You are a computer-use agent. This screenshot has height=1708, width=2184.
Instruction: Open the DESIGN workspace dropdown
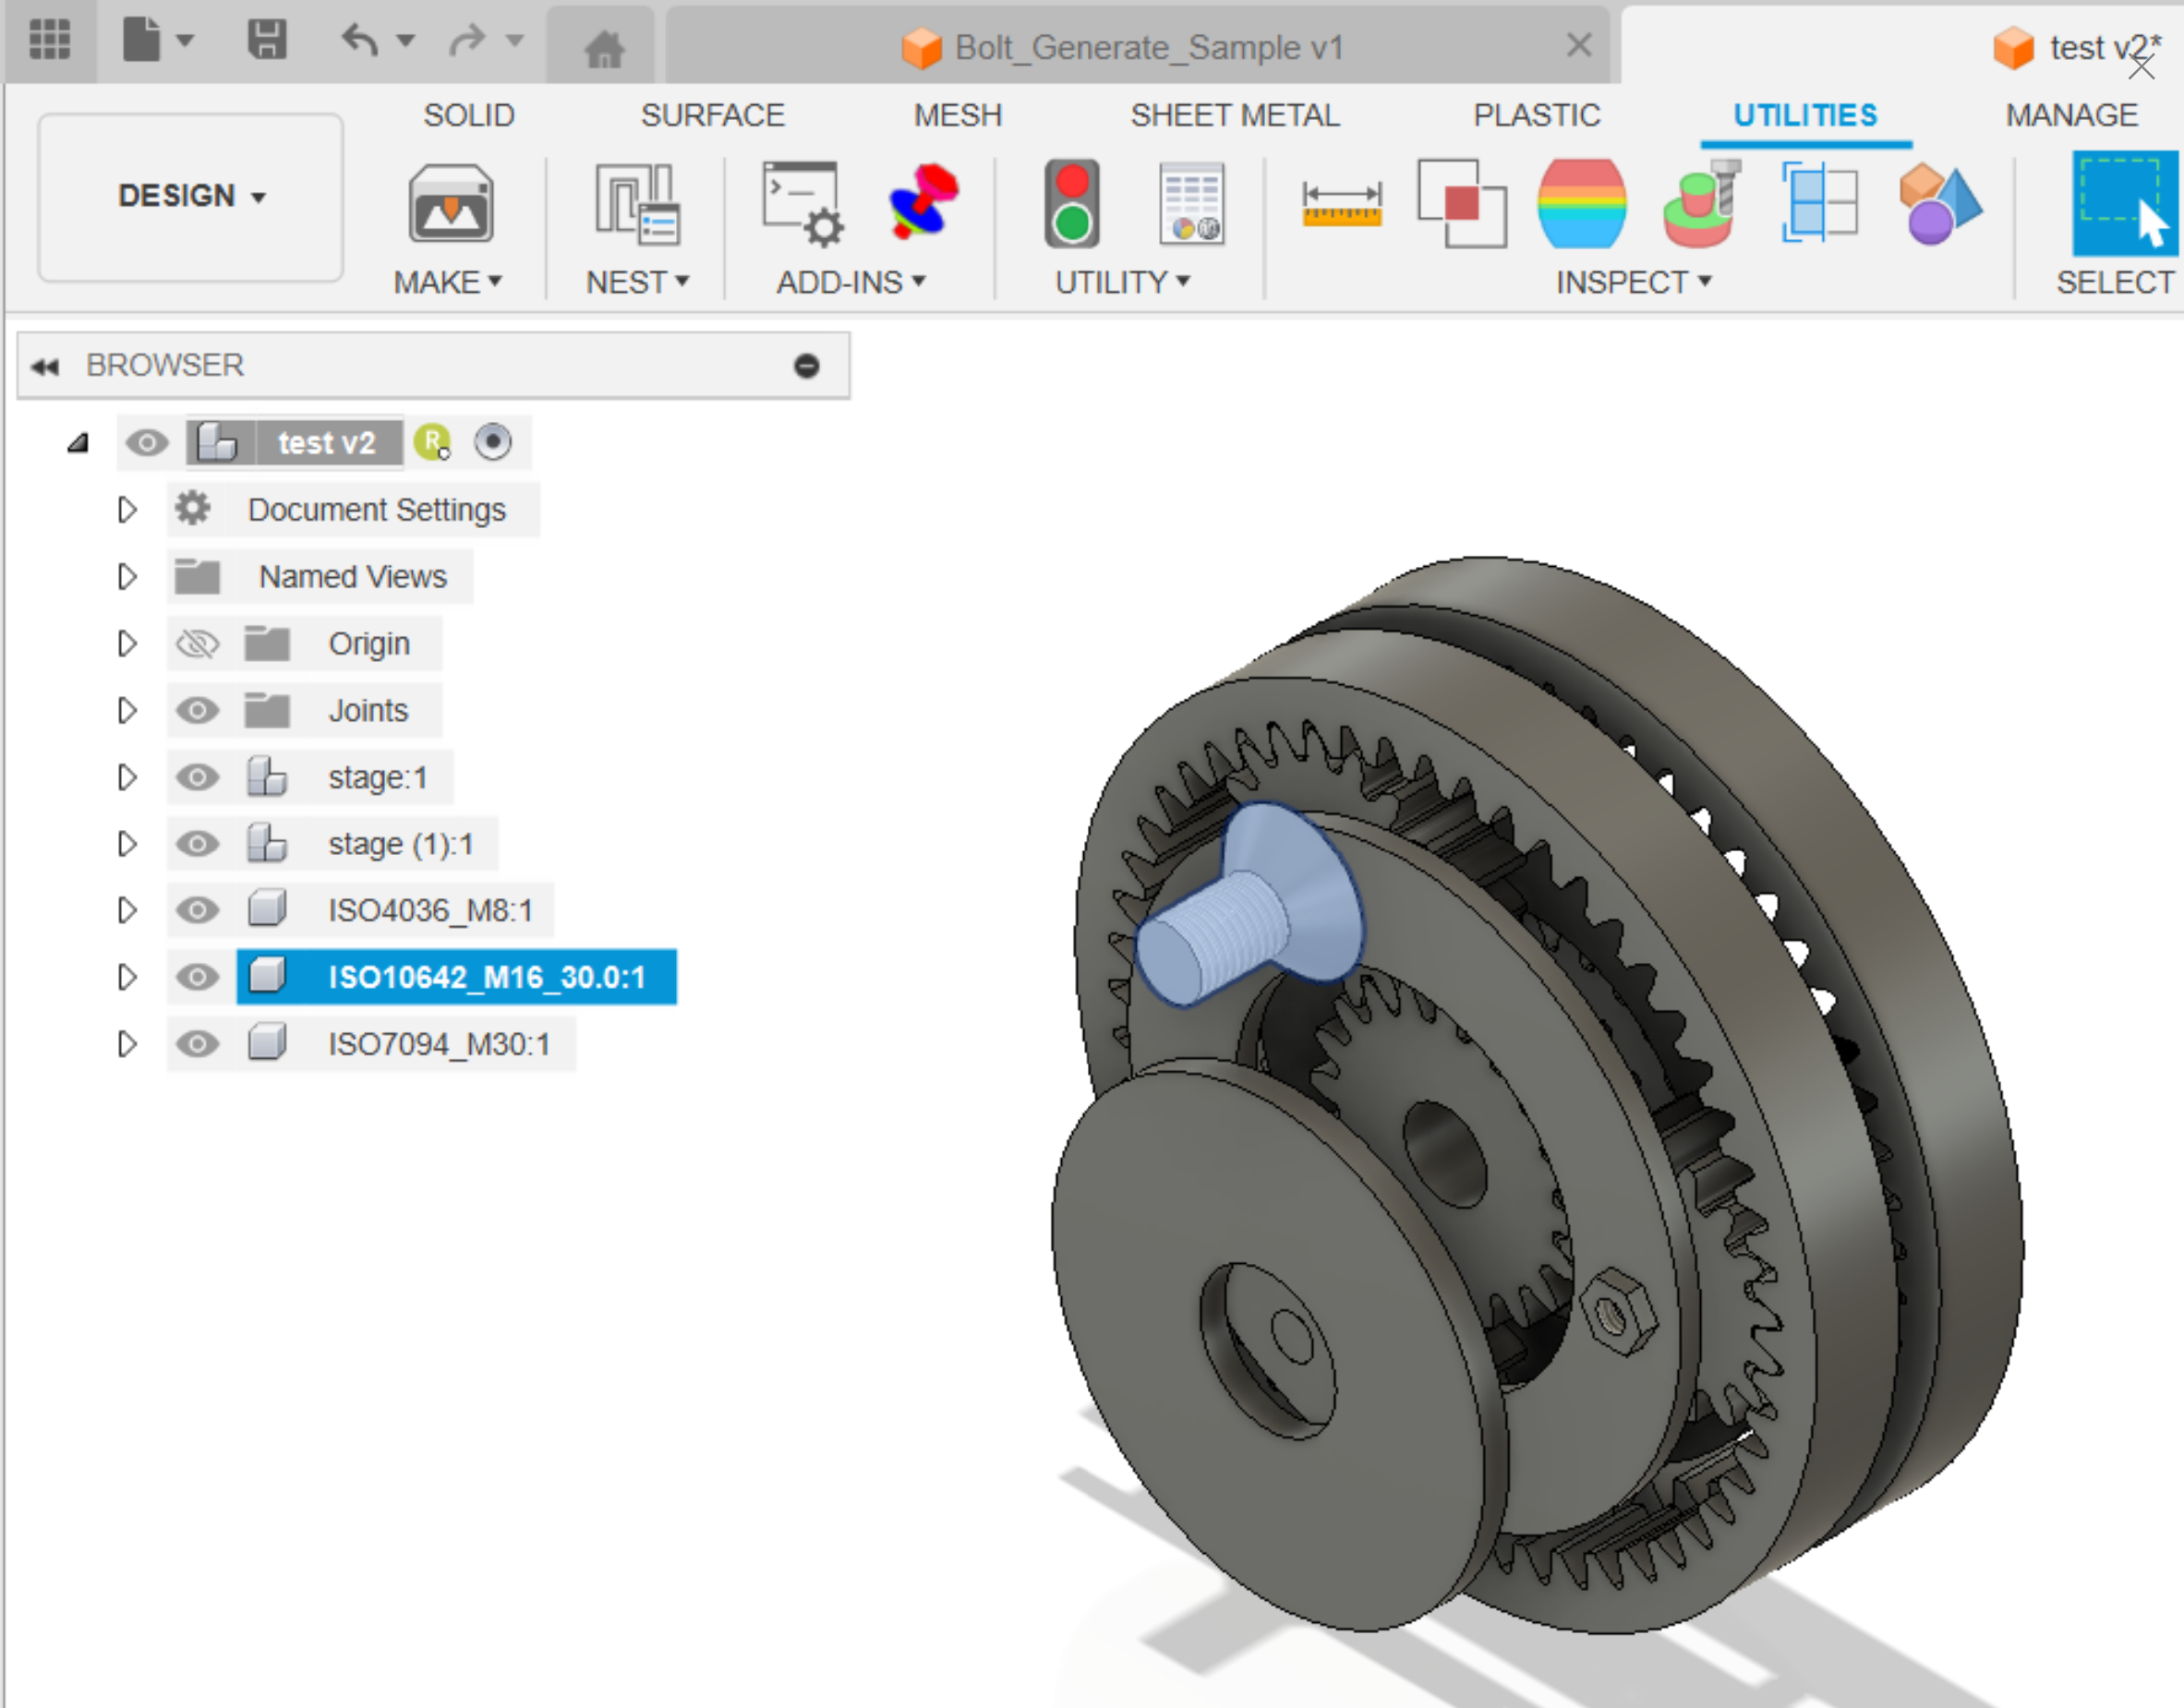point(191,196)
